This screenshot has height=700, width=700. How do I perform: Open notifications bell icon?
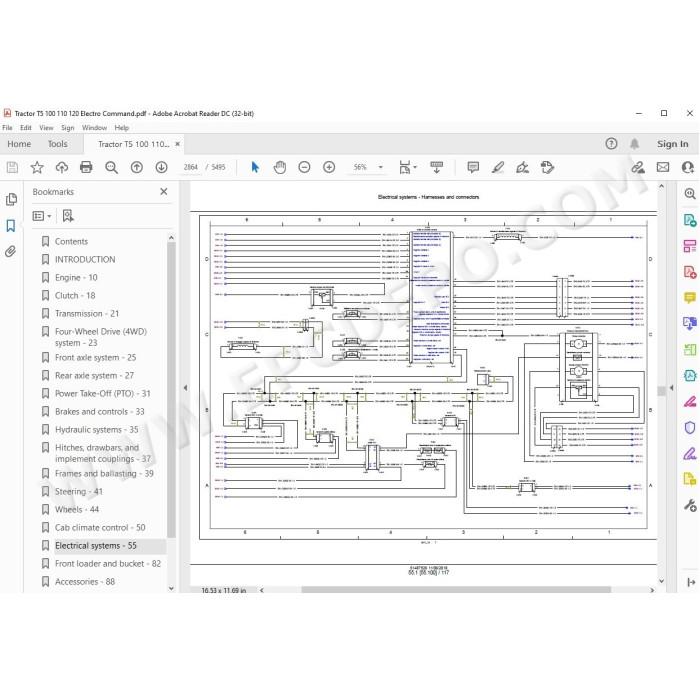[x=634, y=144]
